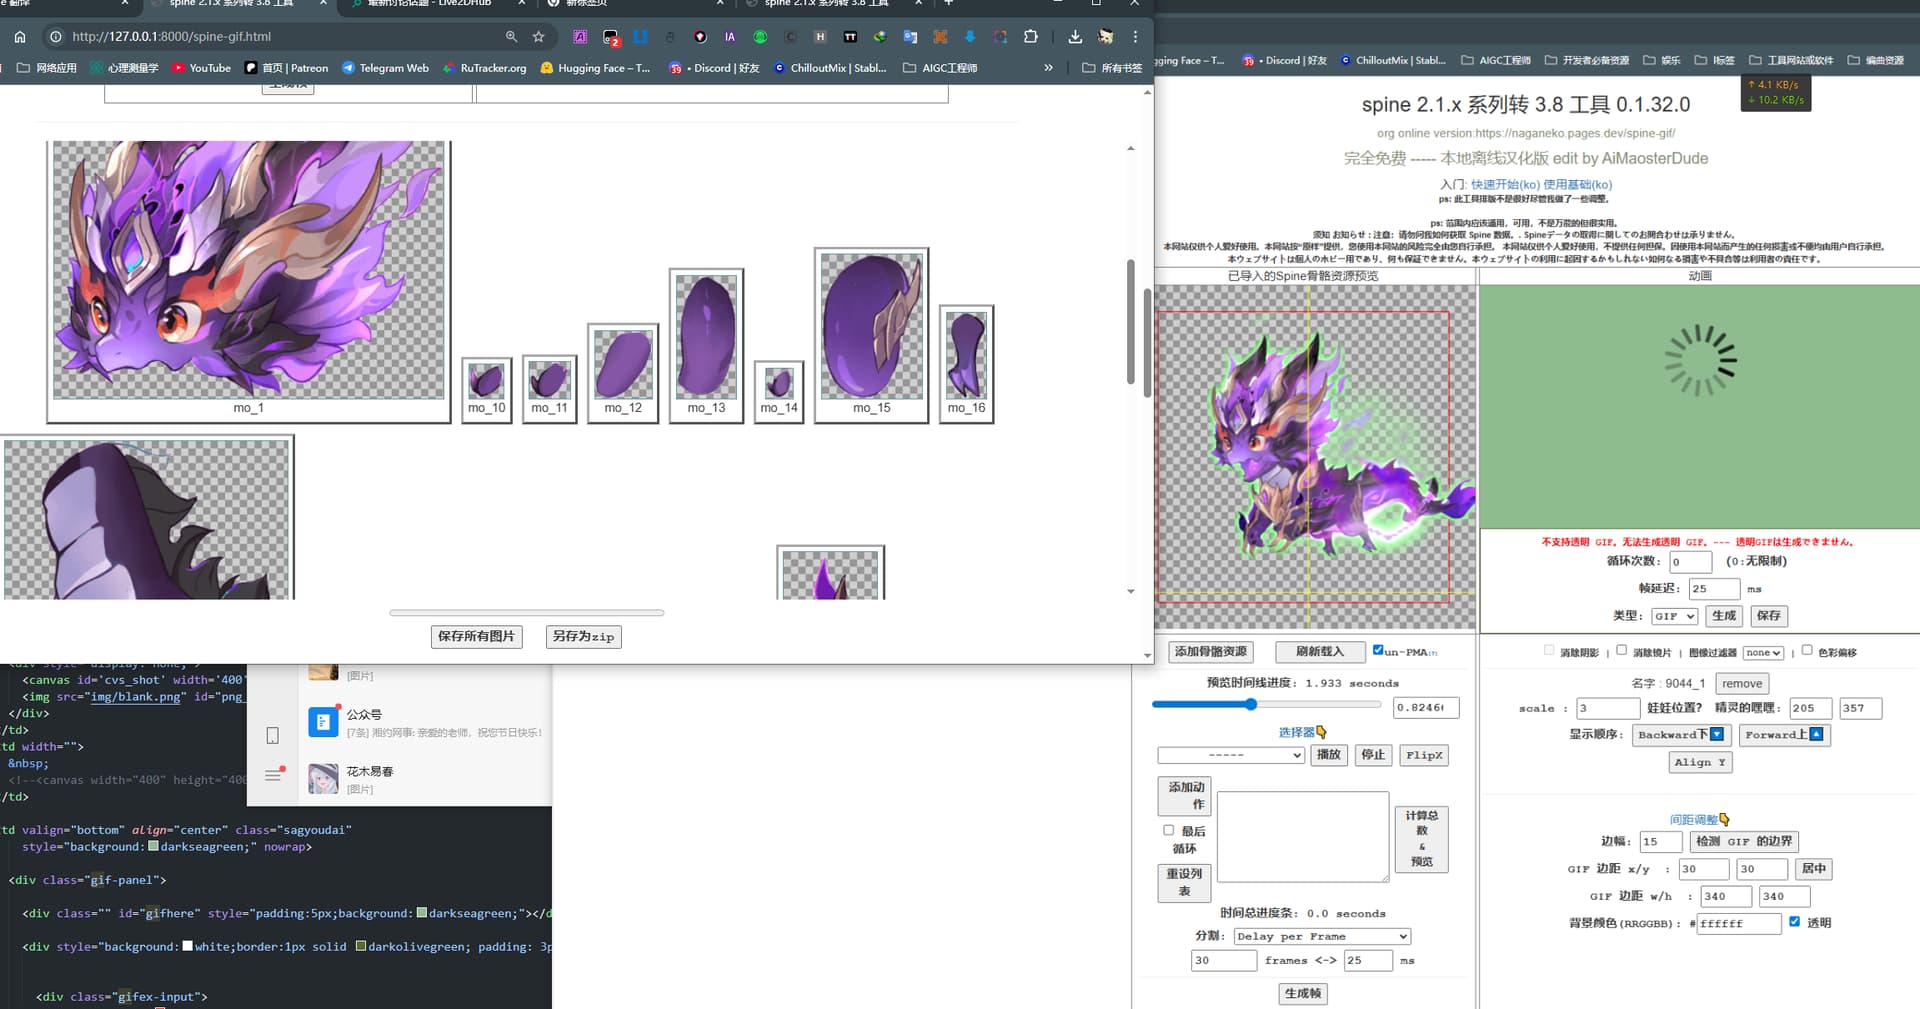Open the Chrome three-dot menu
Screen dimensions: 1920x1009
tap(1135, 37)
